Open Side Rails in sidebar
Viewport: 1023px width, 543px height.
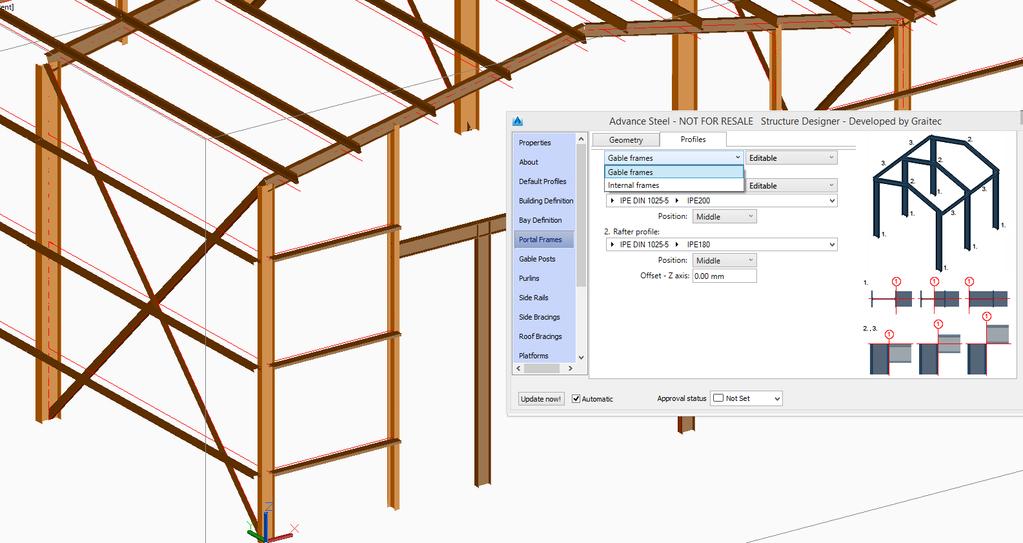(534, 298)
